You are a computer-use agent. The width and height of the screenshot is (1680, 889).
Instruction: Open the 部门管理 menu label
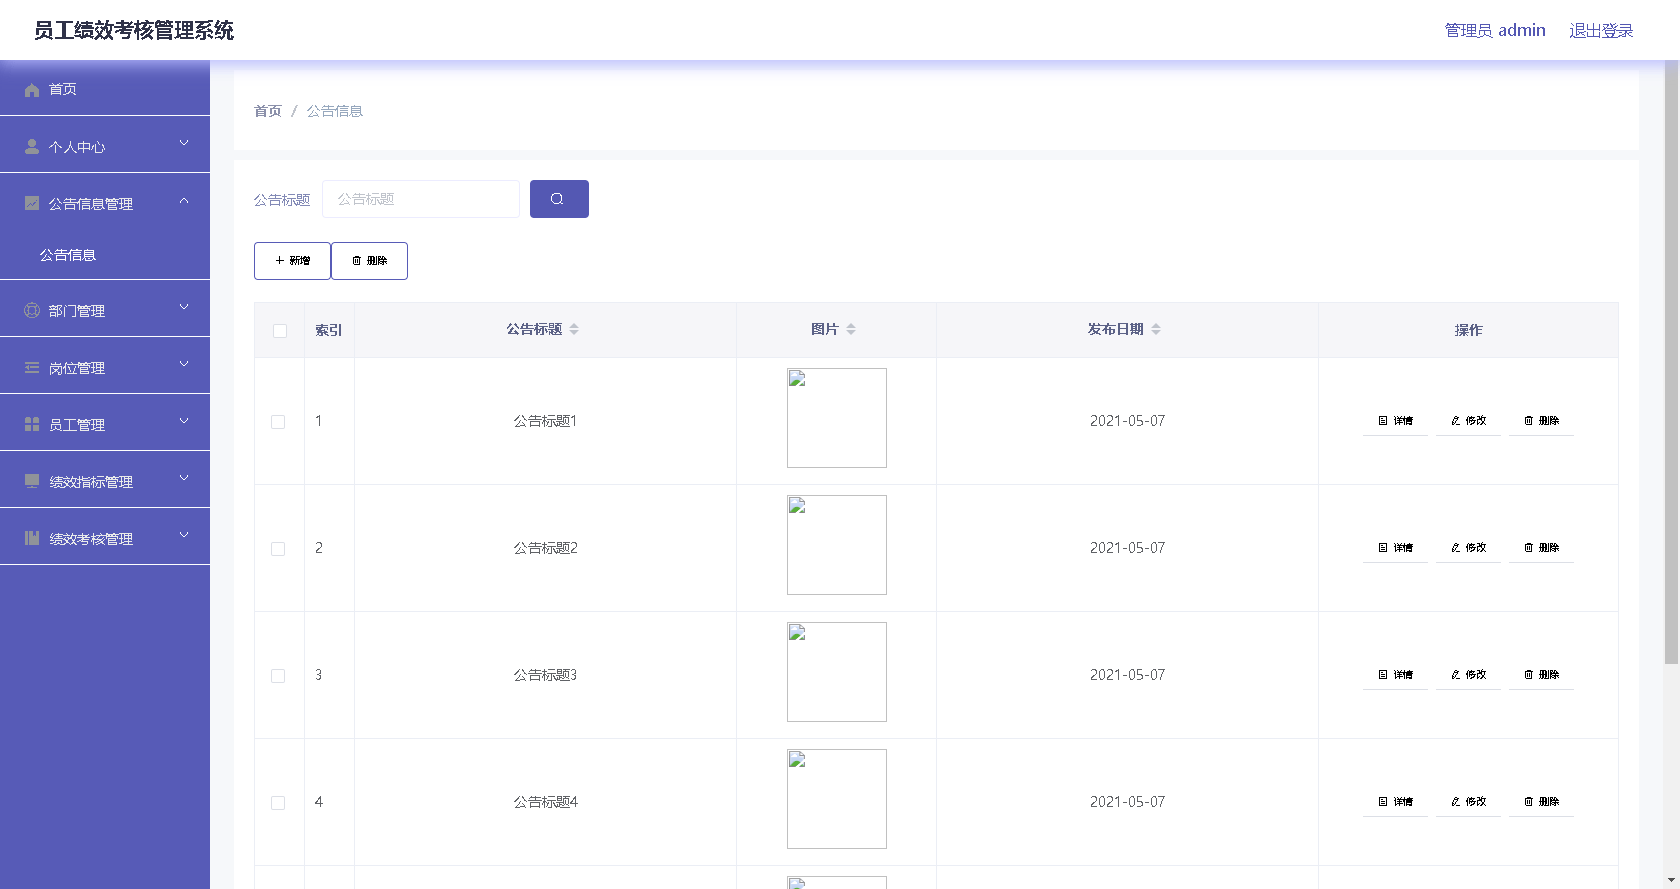pyautogui.click(x=77, y=311)
